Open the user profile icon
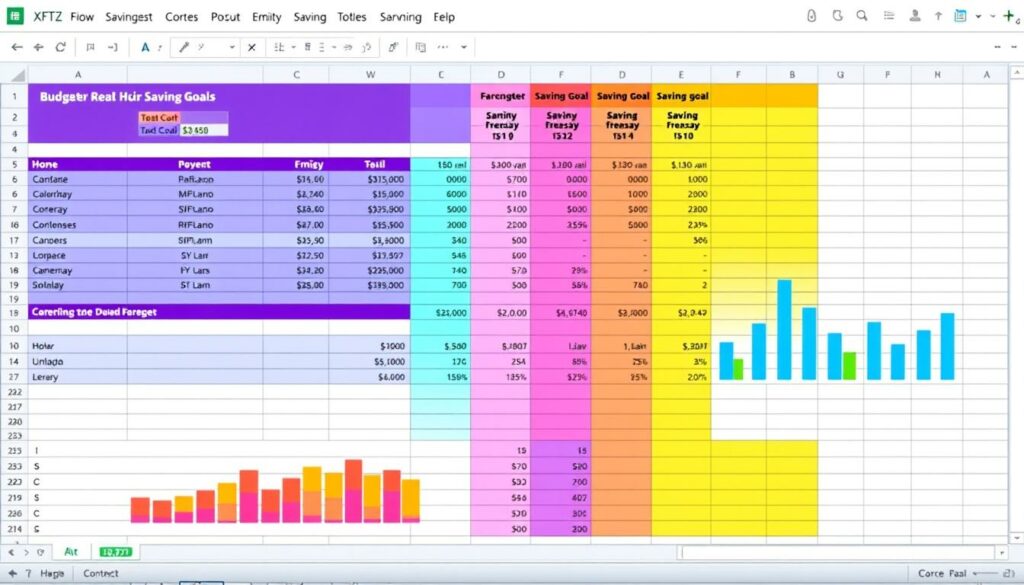The image size is (1024, 585). pos(915,16)
